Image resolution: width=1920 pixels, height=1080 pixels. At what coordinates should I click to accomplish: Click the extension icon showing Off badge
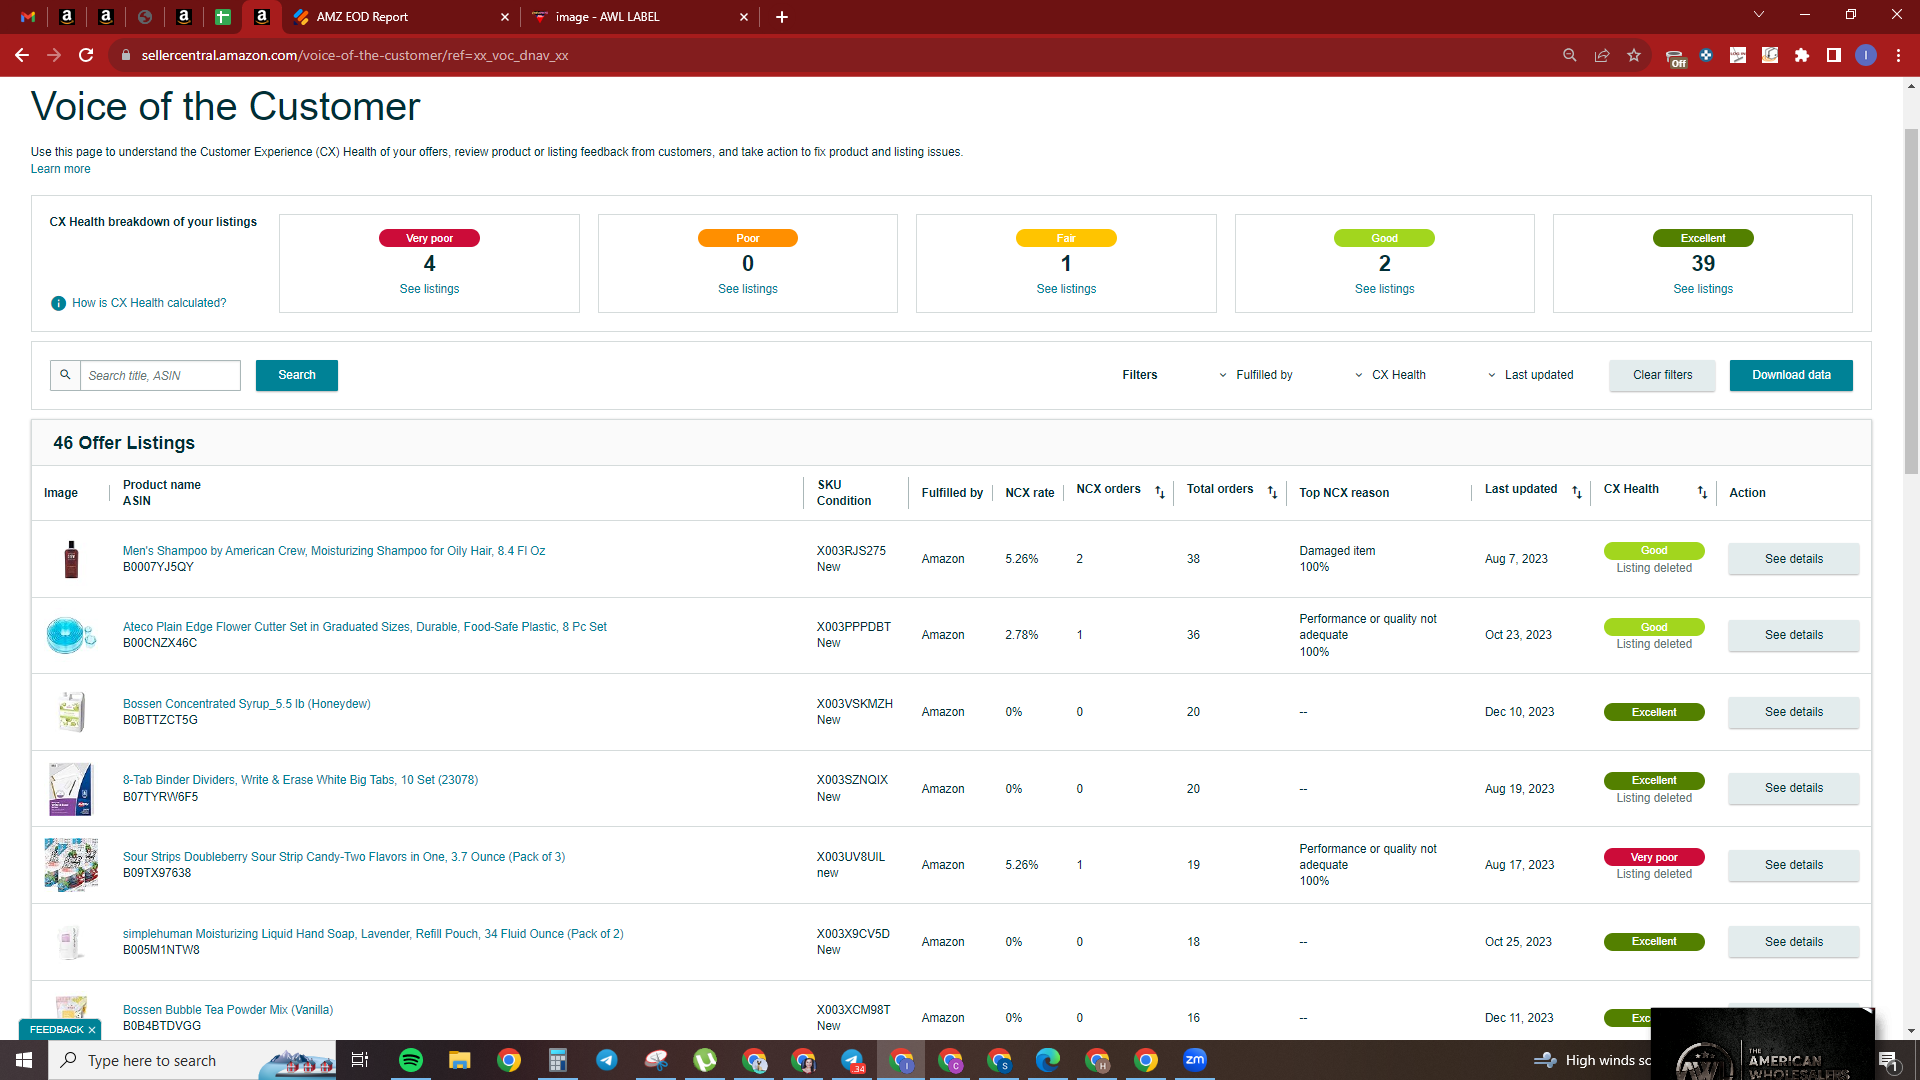point(1675,57)
